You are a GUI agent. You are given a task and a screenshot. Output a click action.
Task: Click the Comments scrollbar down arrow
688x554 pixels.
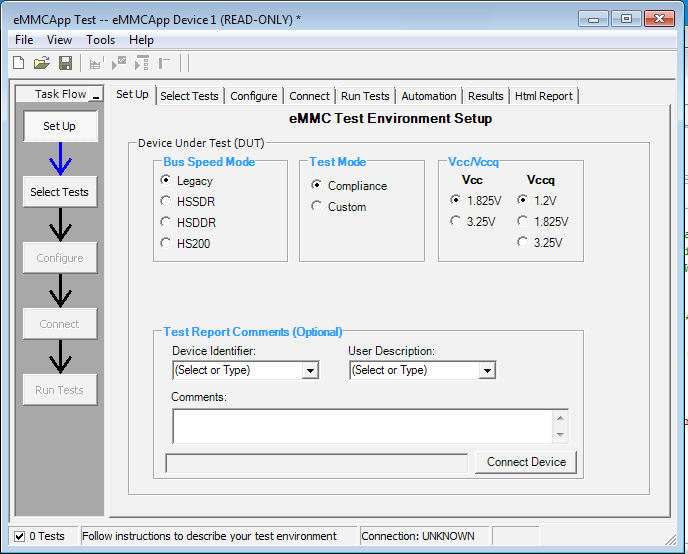click(561, 435)
